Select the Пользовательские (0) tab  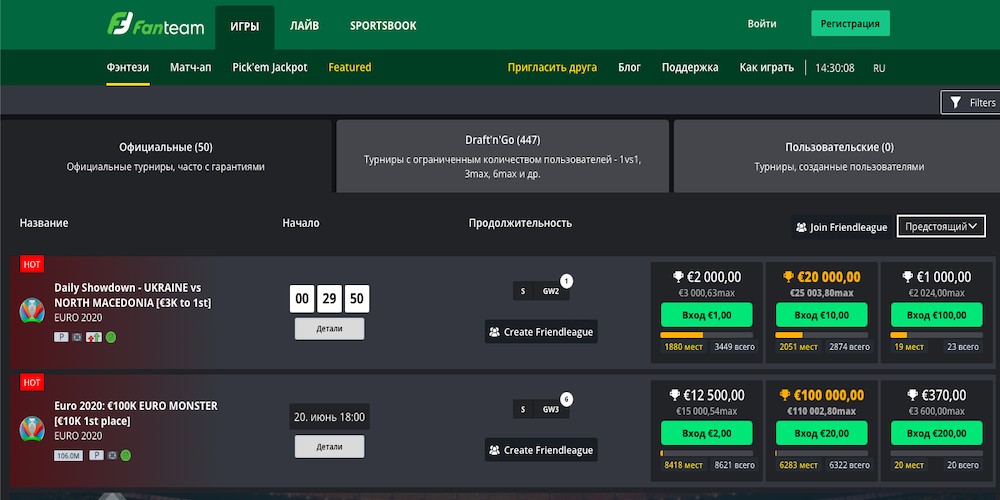tap(839, 155)
